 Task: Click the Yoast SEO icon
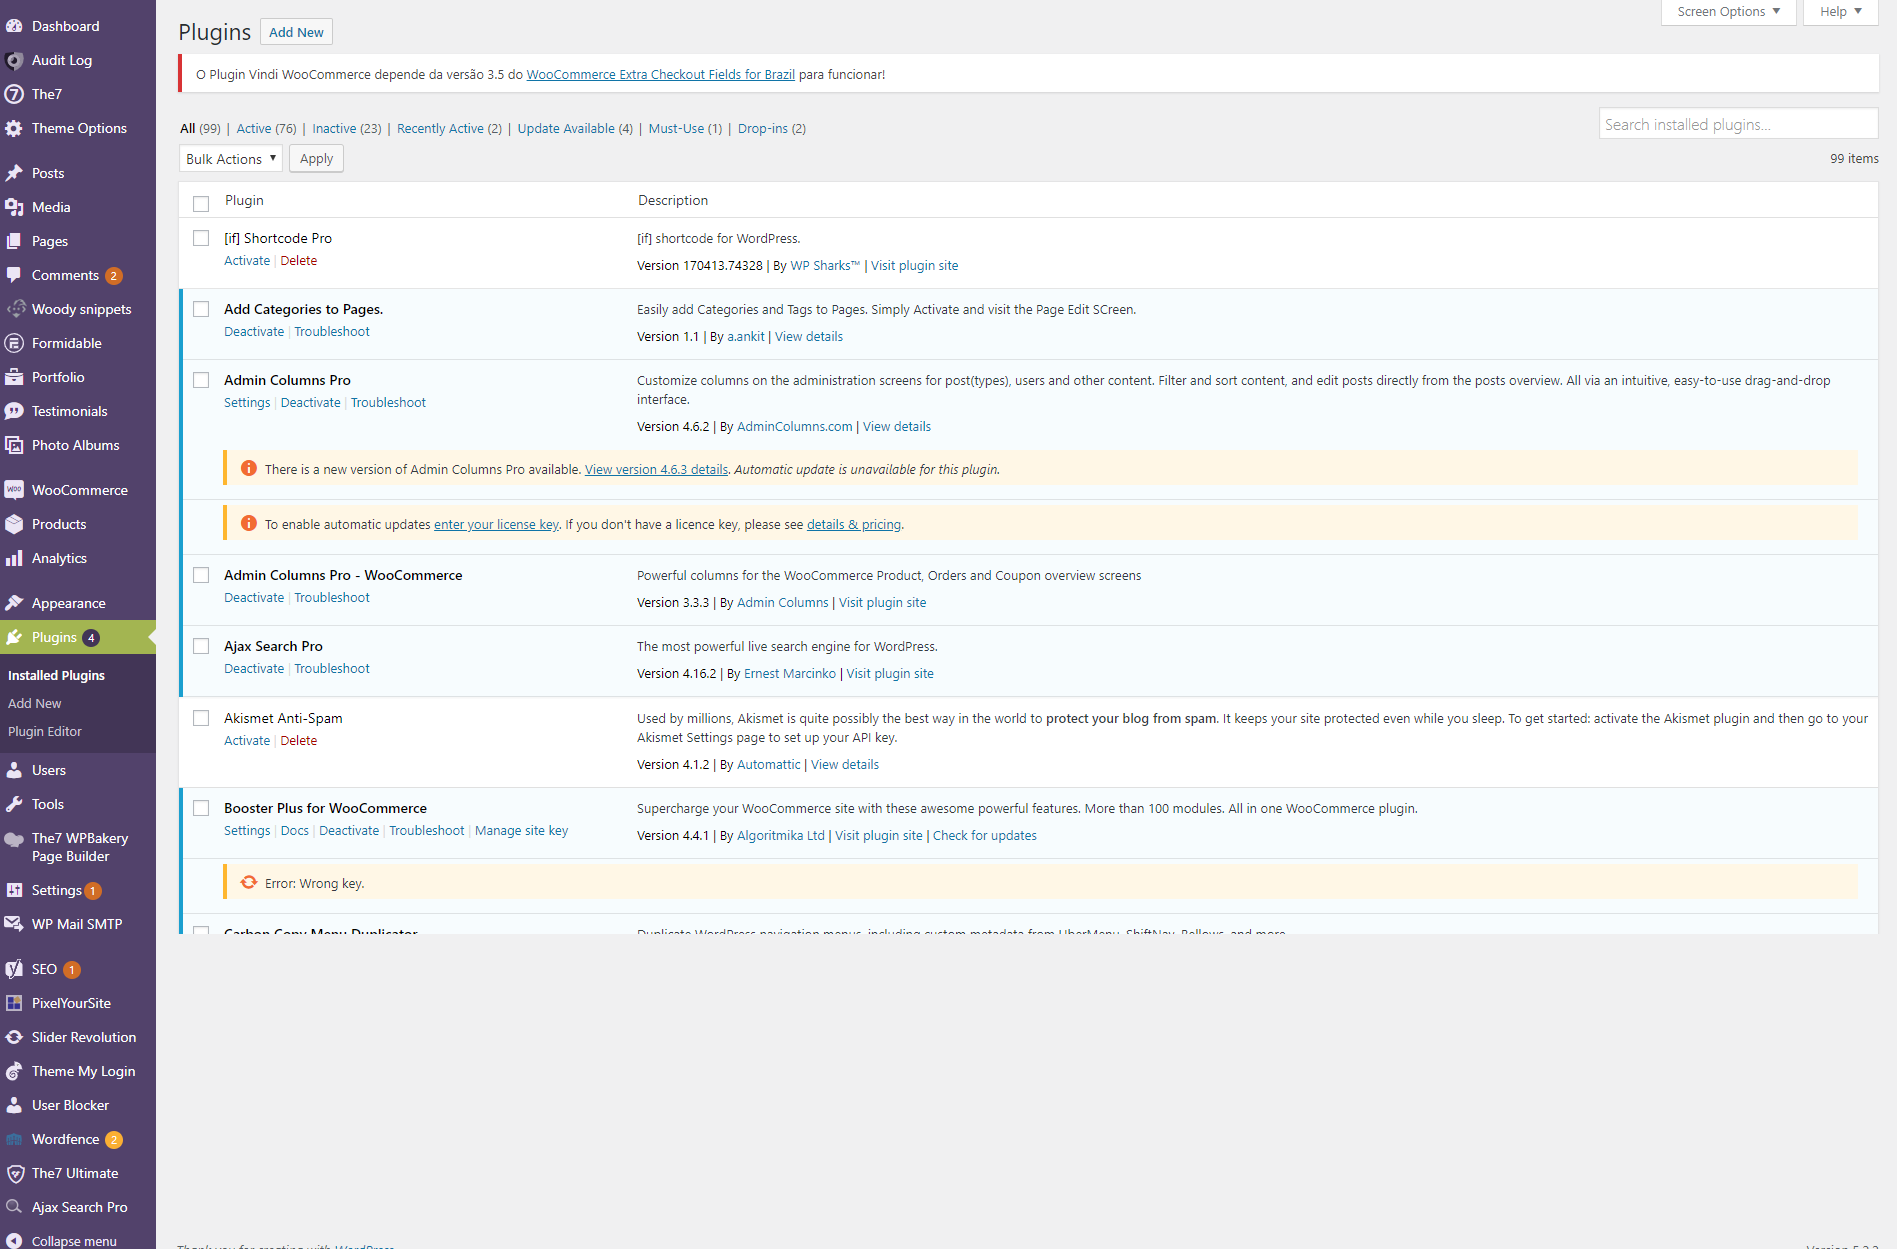click(14, 969)
